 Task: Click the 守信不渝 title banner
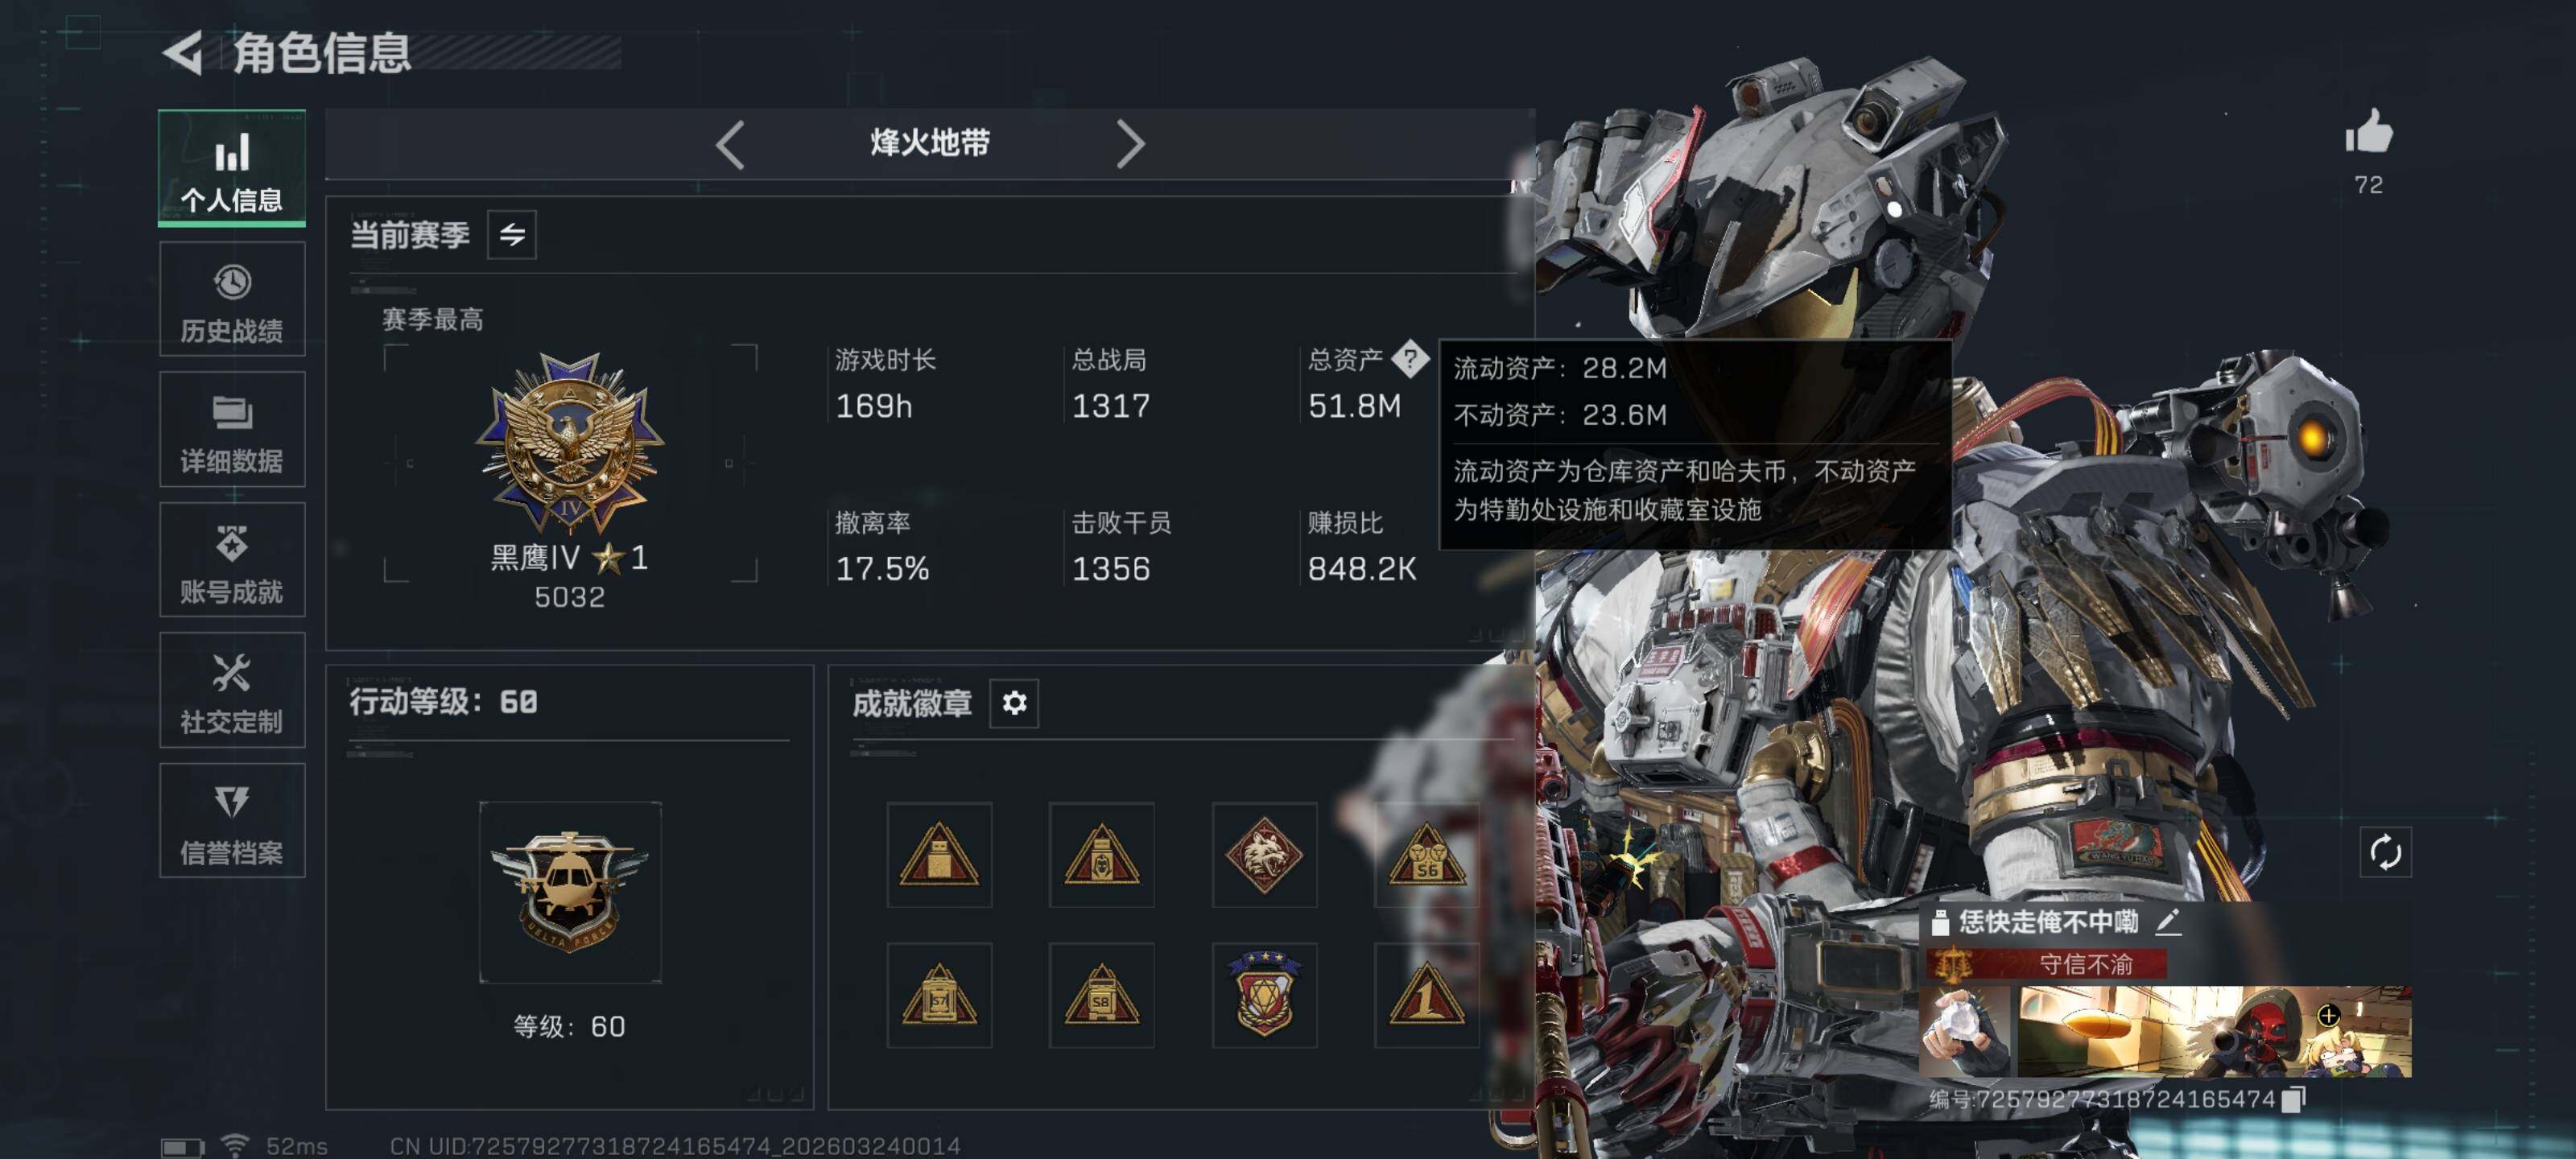click(2047, 964)
